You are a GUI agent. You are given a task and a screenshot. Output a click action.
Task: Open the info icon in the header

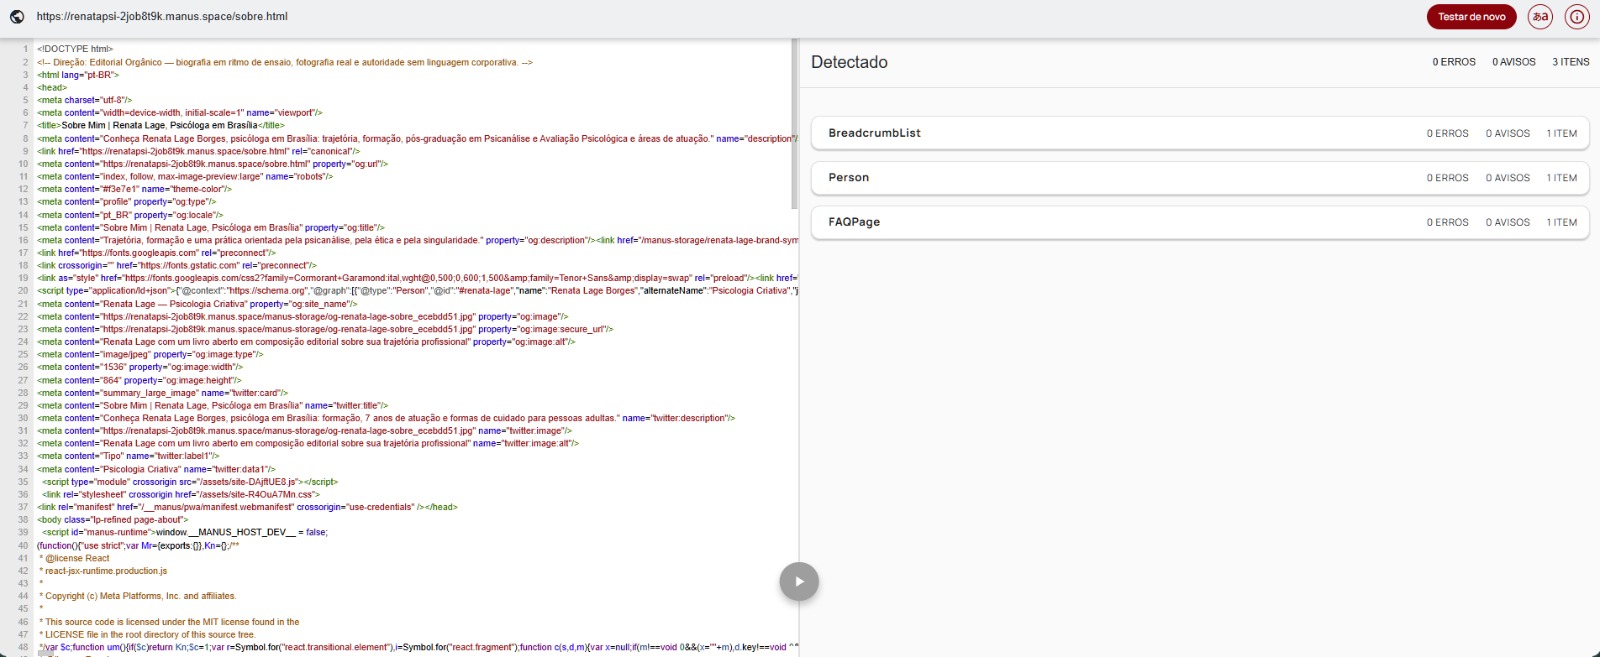(1577, 17)
